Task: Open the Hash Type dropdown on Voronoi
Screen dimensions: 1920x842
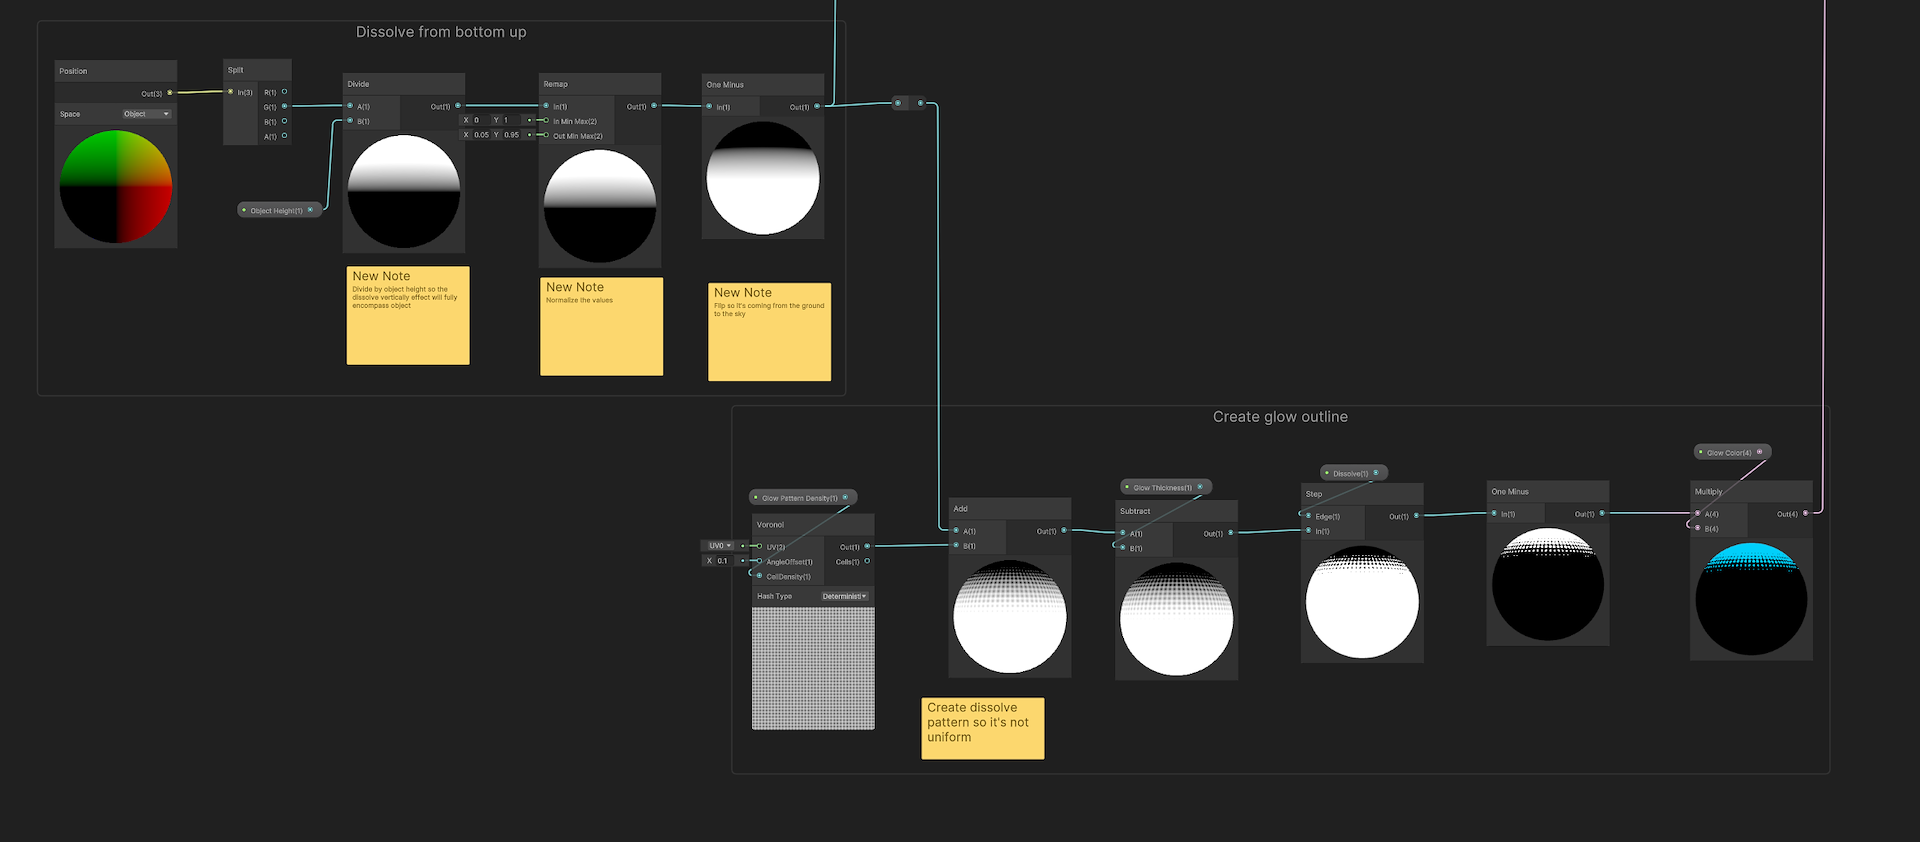Action: coord(844,596)
